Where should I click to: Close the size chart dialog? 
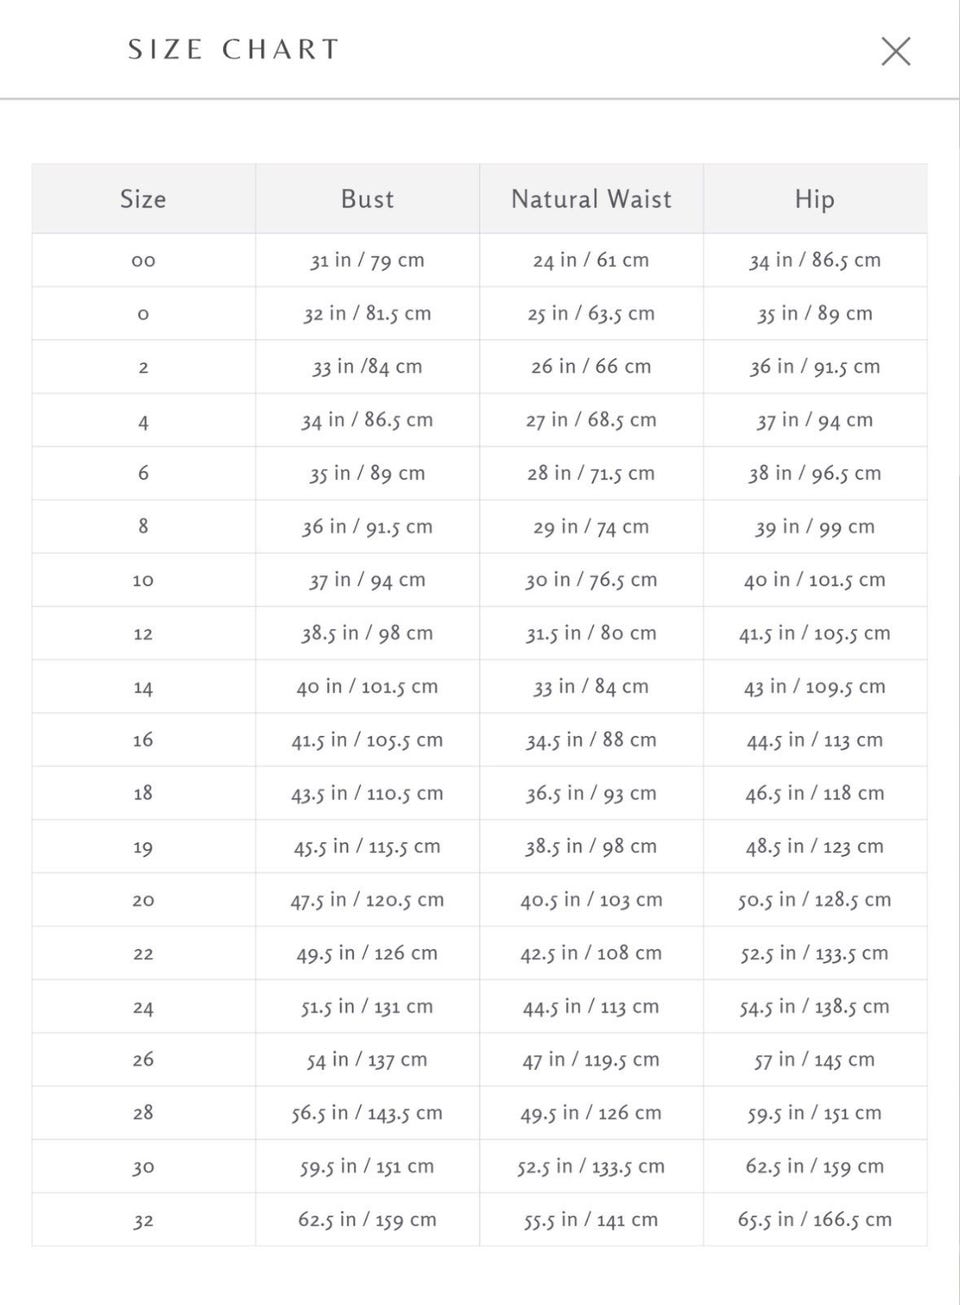[895, 51]
